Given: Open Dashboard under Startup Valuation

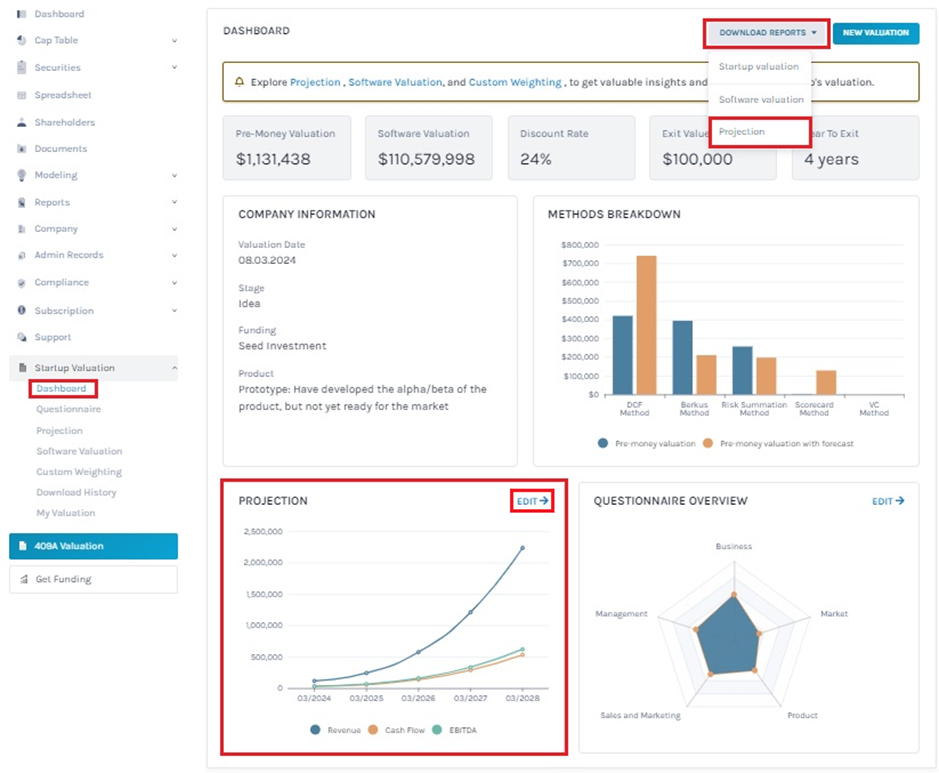Looking at the screenshot, I should click(x=61, y=389).
